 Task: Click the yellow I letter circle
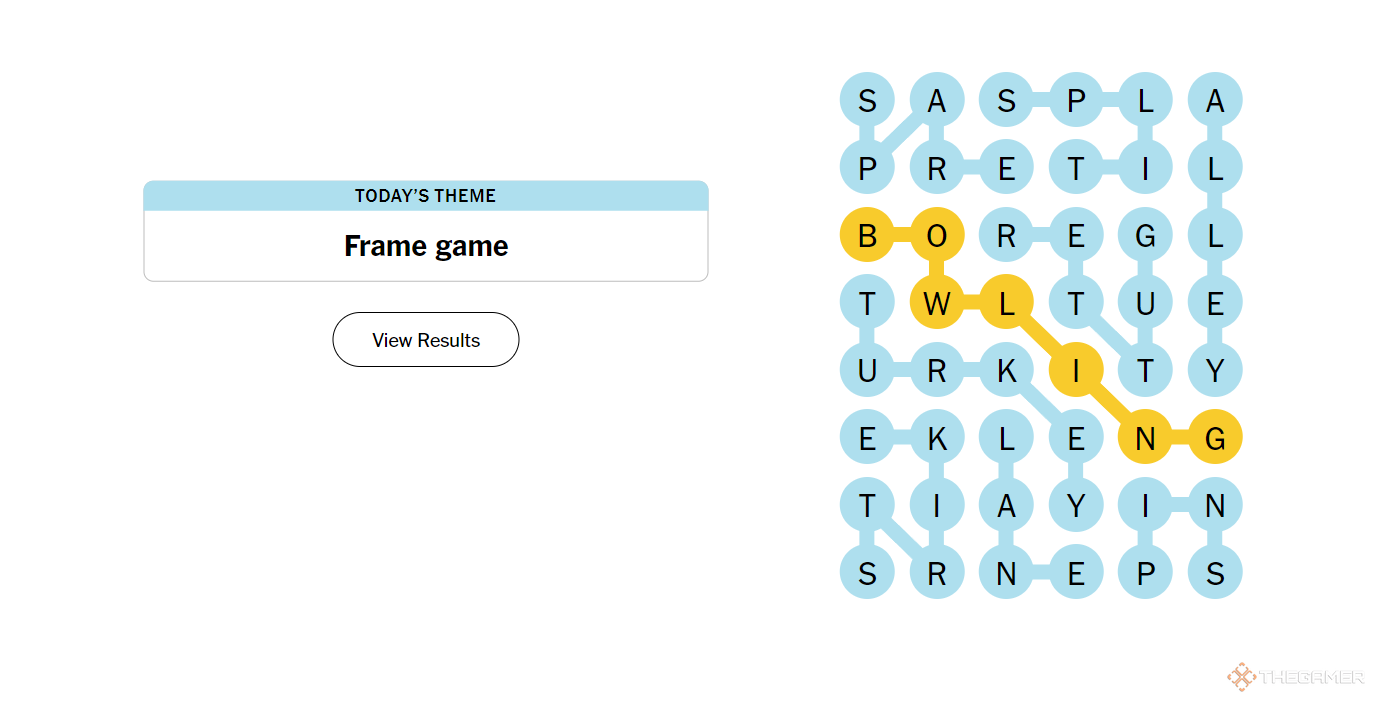pyautogui.click(x=1076, y=370)
